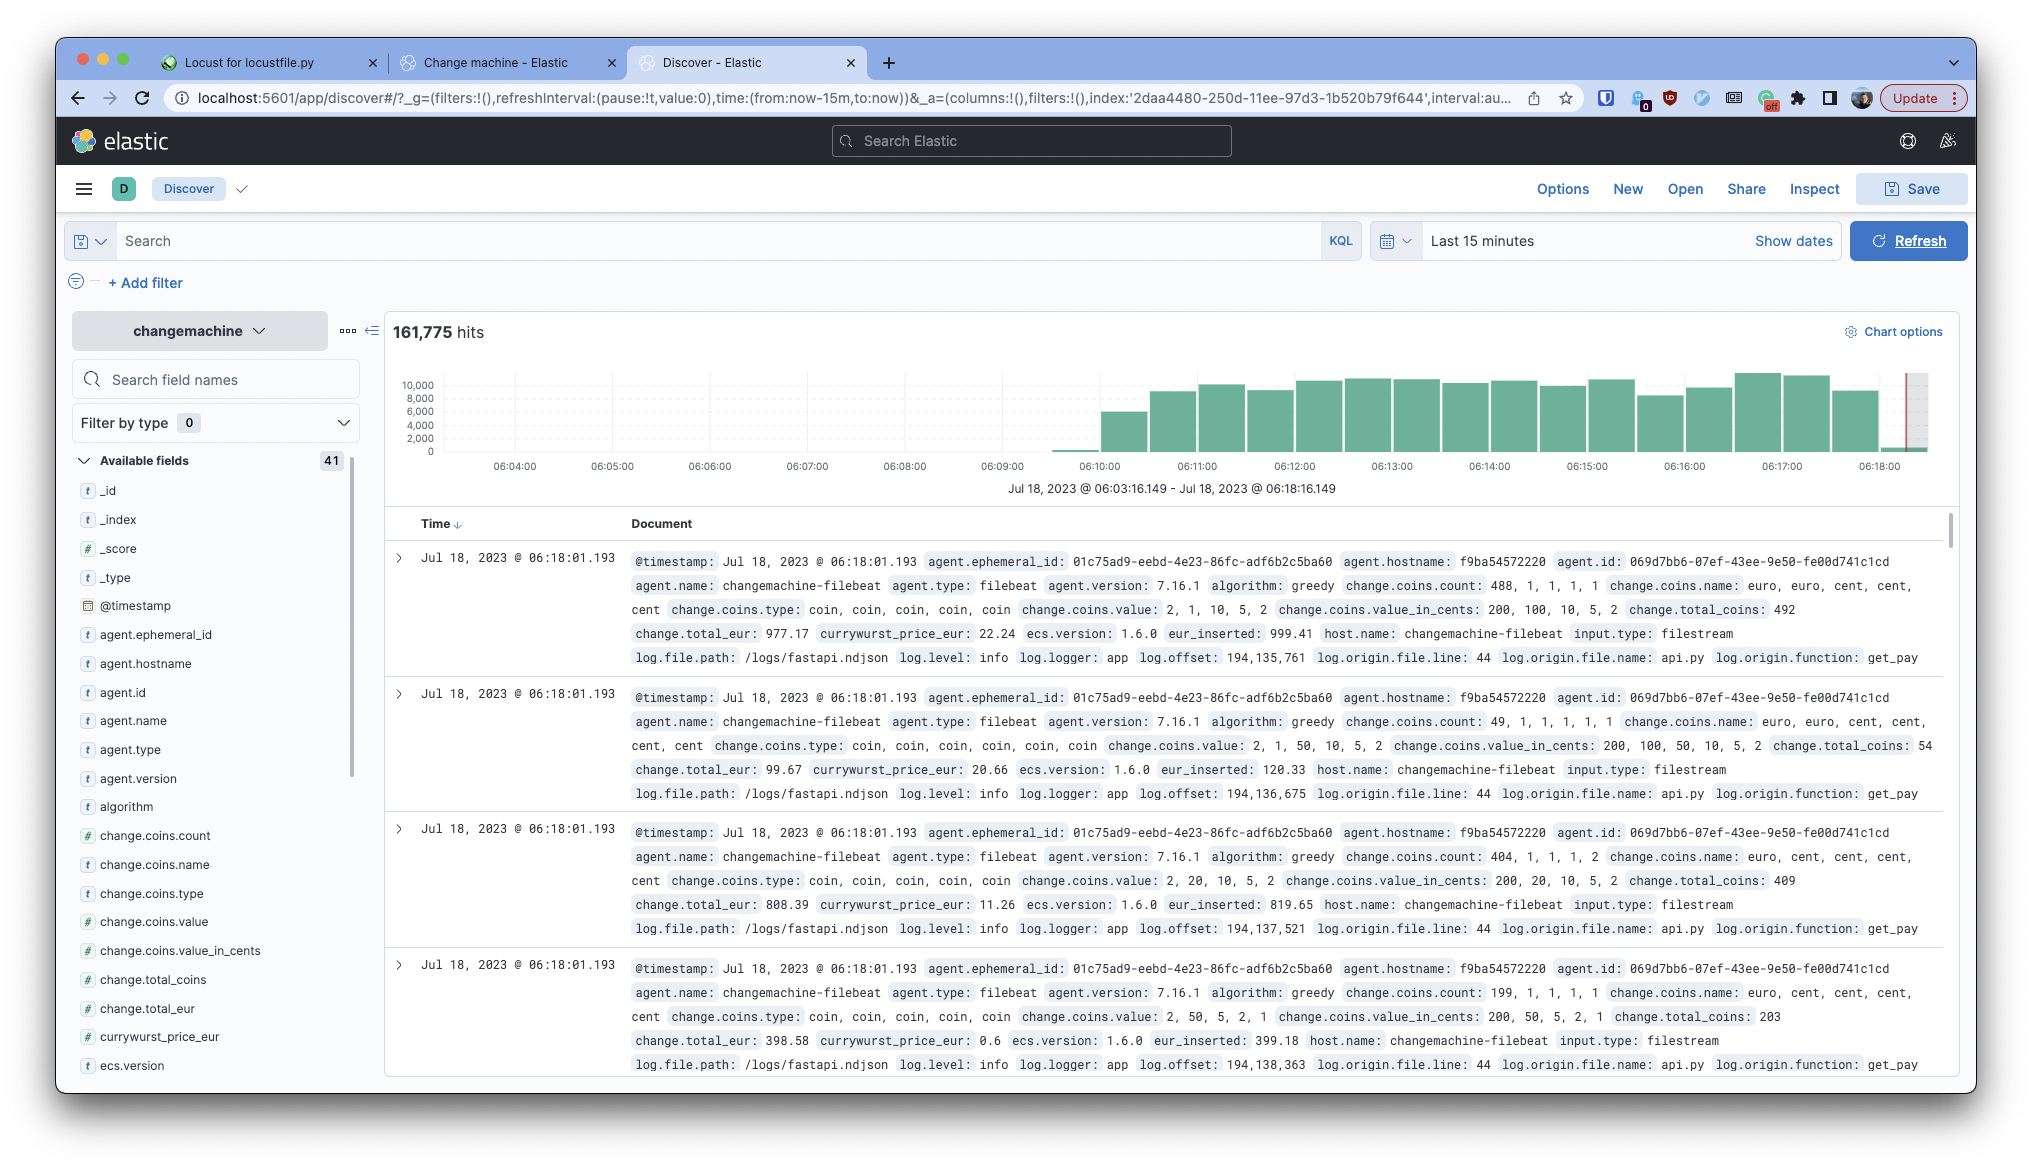Viewport: 2032px width, 1167px height.
Task: Open index pattern options ellipsis icon
Action: (347, 331)
